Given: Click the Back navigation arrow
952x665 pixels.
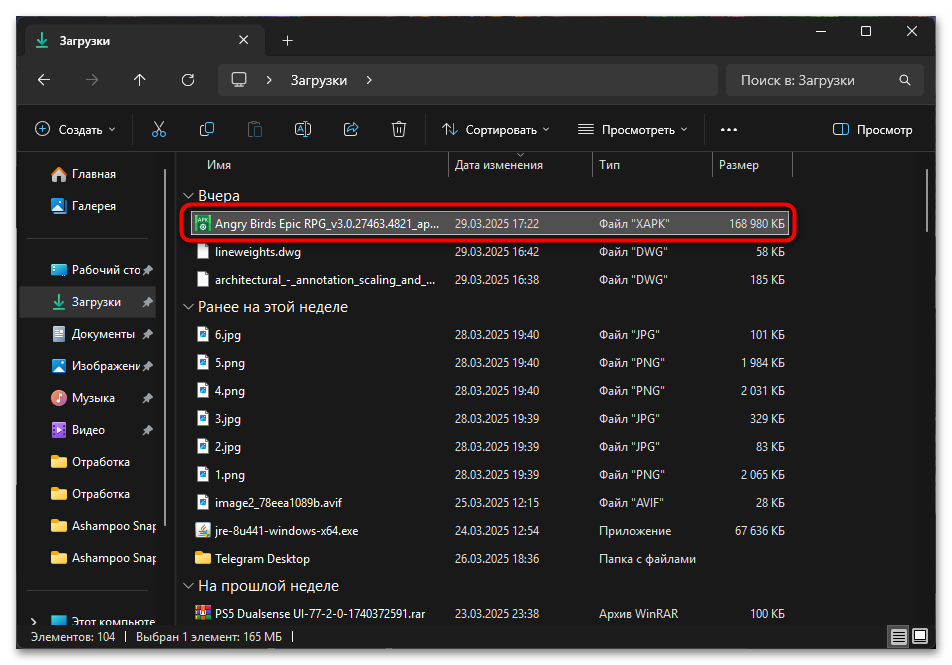Looking at the screenshot, I should tap(44, 80).
